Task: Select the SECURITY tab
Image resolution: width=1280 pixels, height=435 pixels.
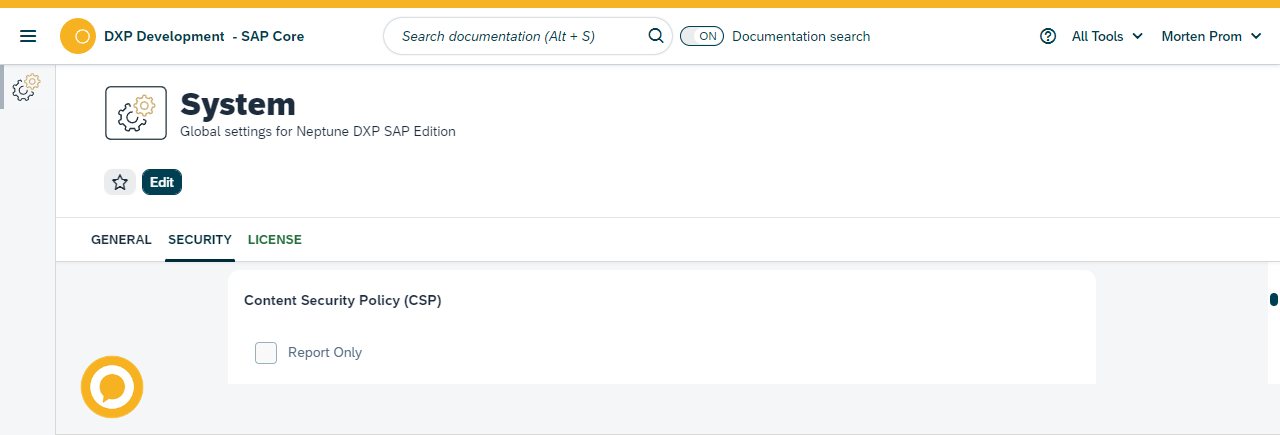Action: tap(200, 240)
